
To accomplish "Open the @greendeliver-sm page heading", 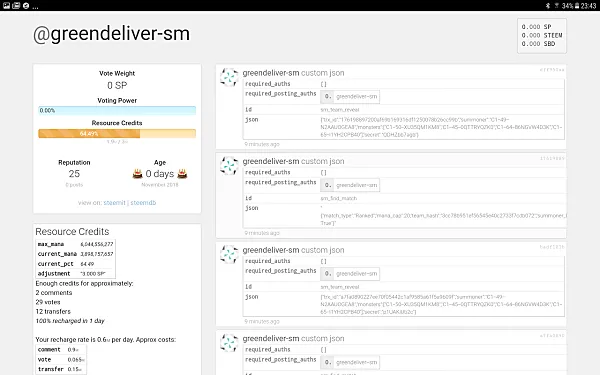I will tap(111, 34).
